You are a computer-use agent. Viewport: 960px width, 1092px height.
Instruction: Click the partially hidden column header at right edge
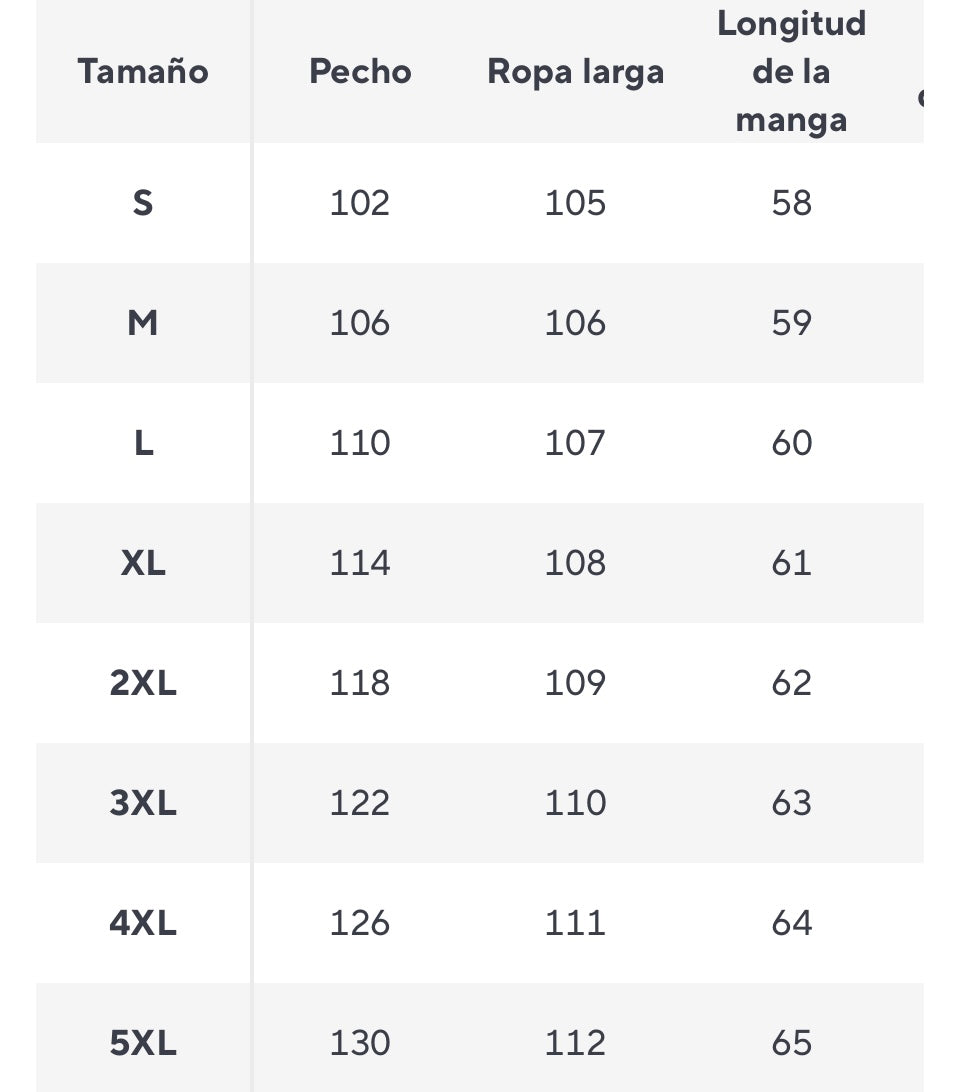920,98
